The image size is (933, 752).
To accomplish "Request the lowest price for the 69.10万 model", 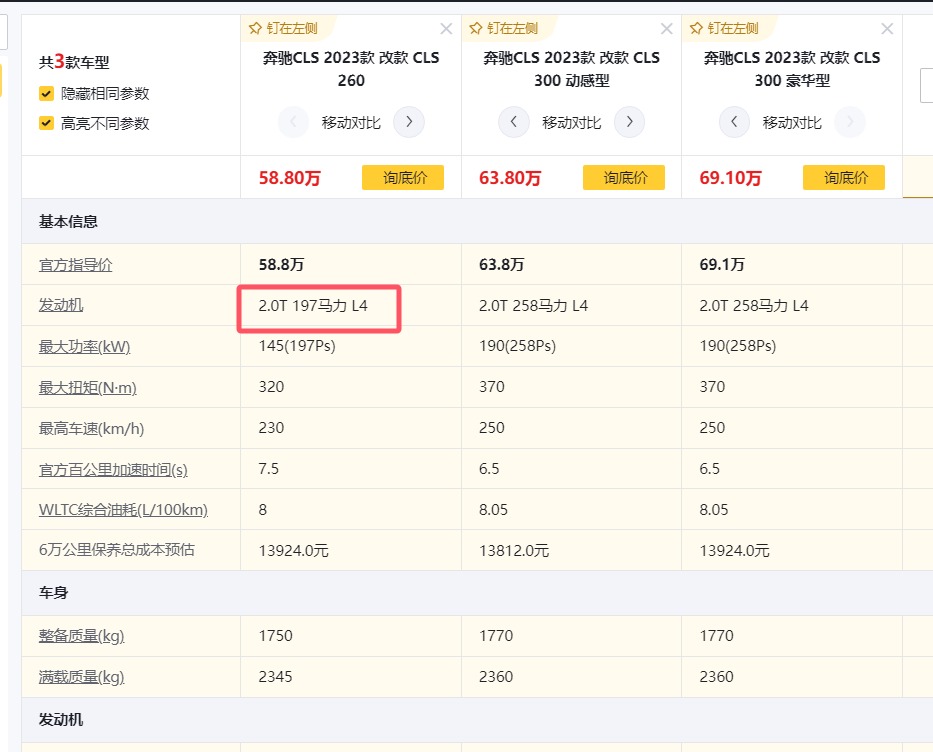I will [x=843, y=178].
